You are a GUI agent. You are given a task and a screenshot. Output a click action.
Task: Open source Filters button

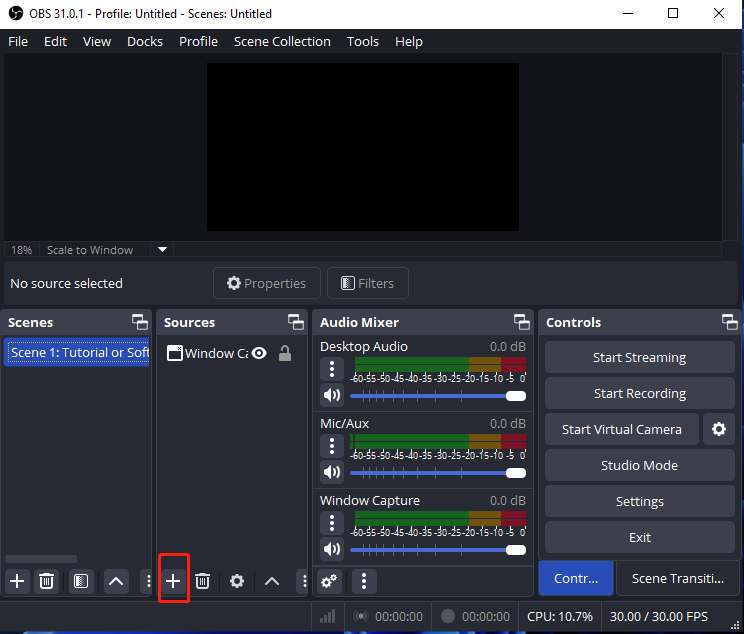pos(368,283)
